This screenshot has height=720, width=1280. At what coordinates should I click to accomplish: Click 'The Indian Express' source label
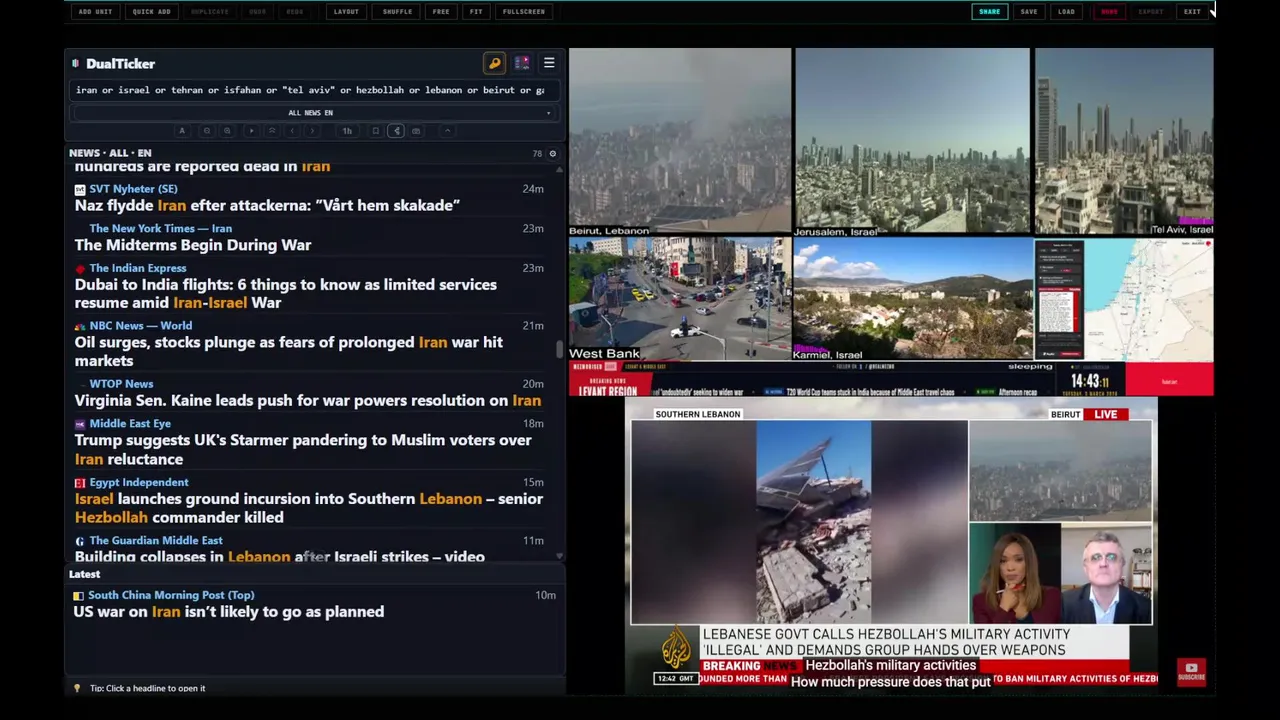tap(137, 268)
